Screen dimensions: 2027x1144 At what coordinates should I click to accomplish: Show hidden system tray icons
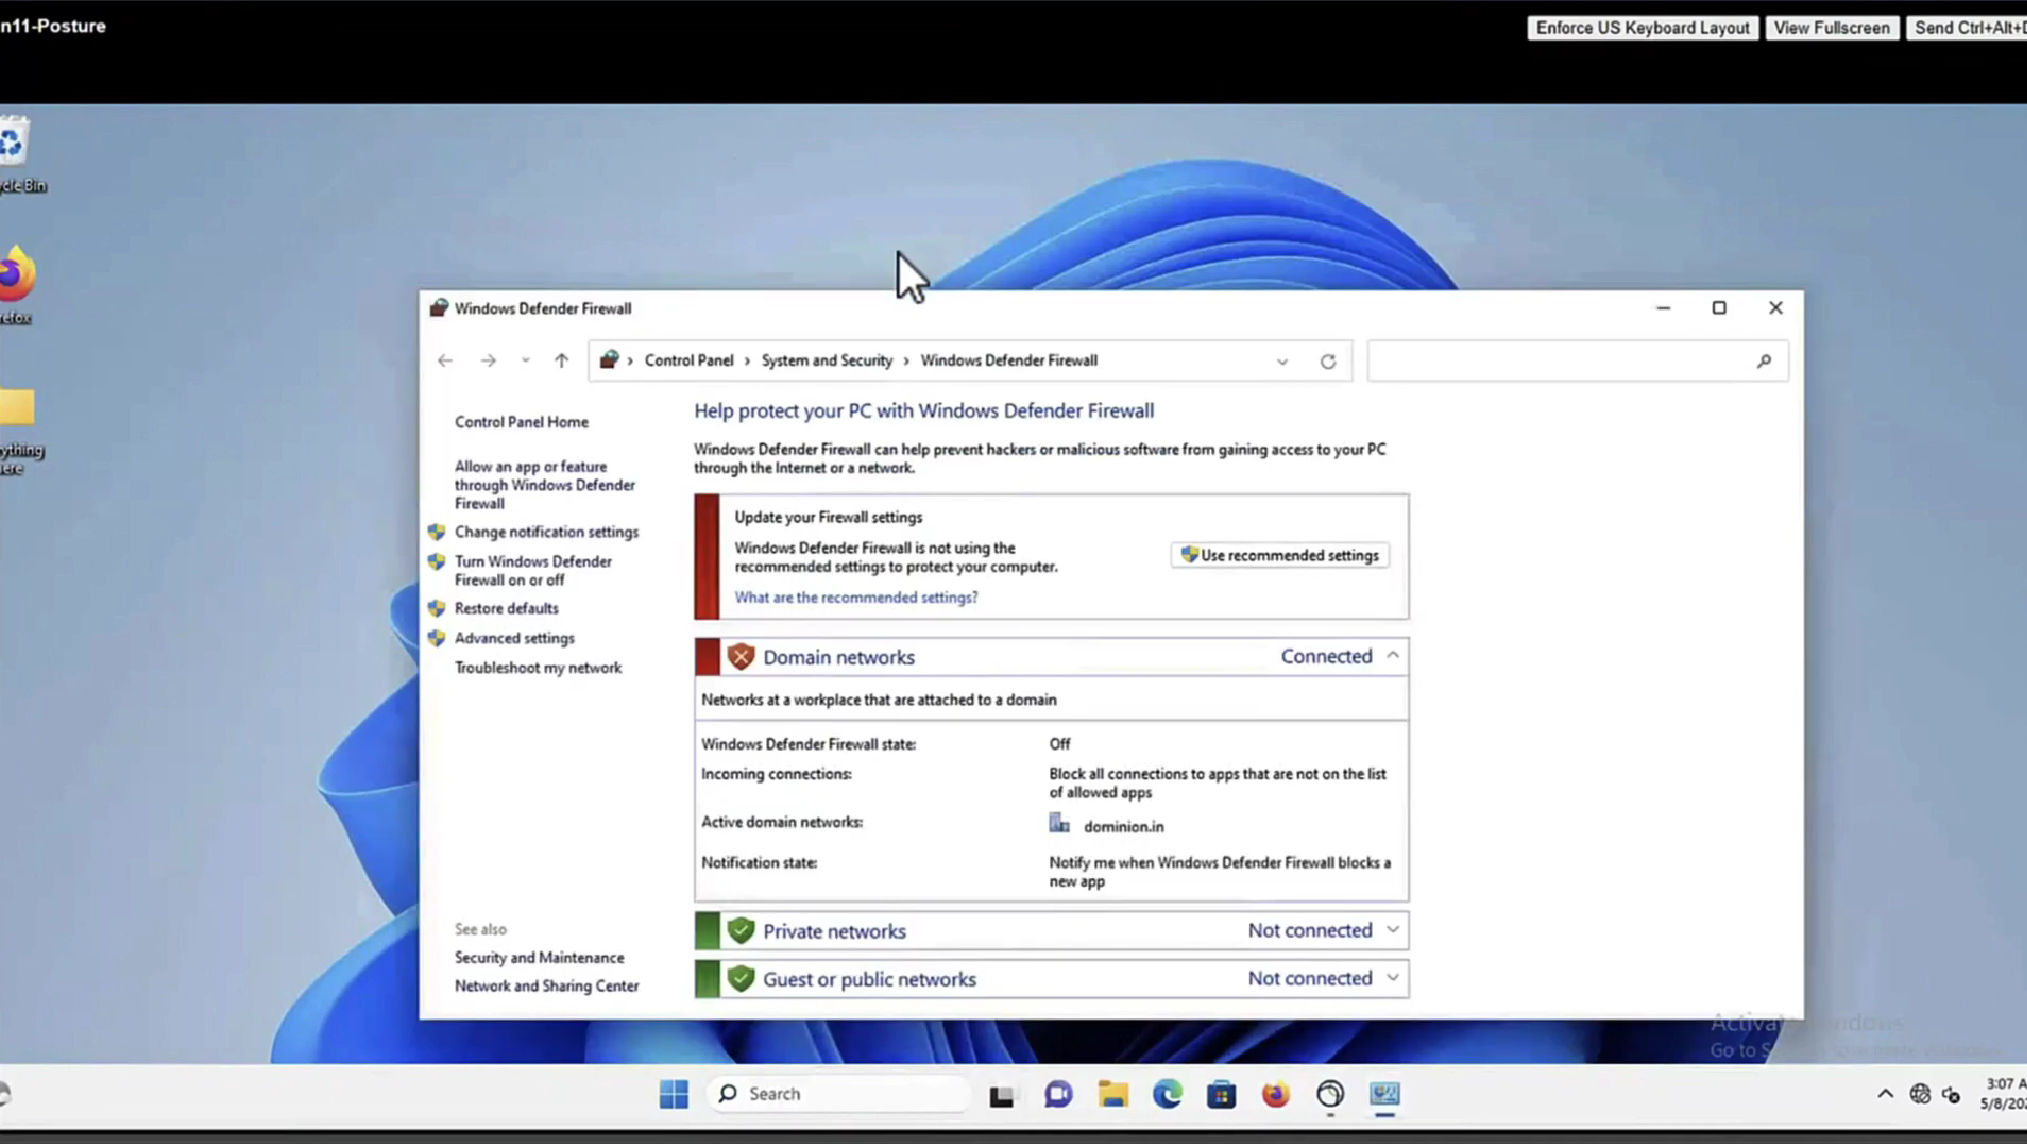pos(1884,1094)
